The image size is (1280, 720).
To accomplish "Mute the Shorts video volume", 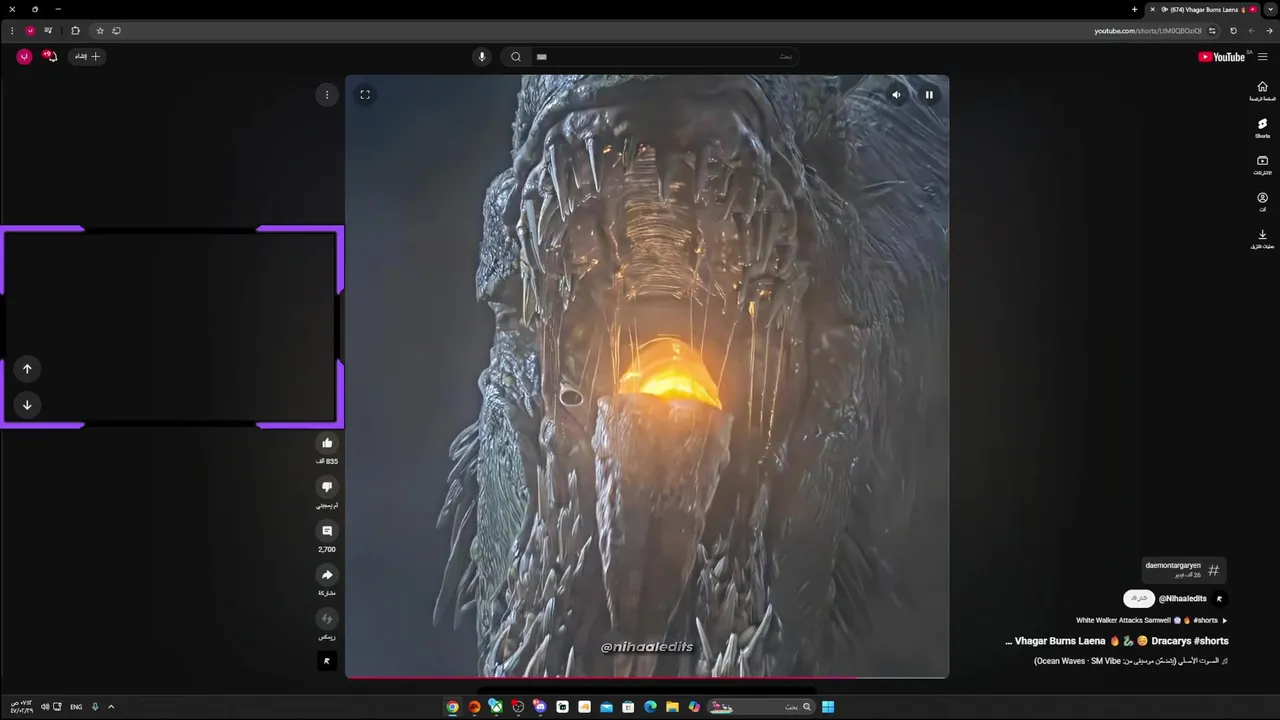I will (896, 95).
